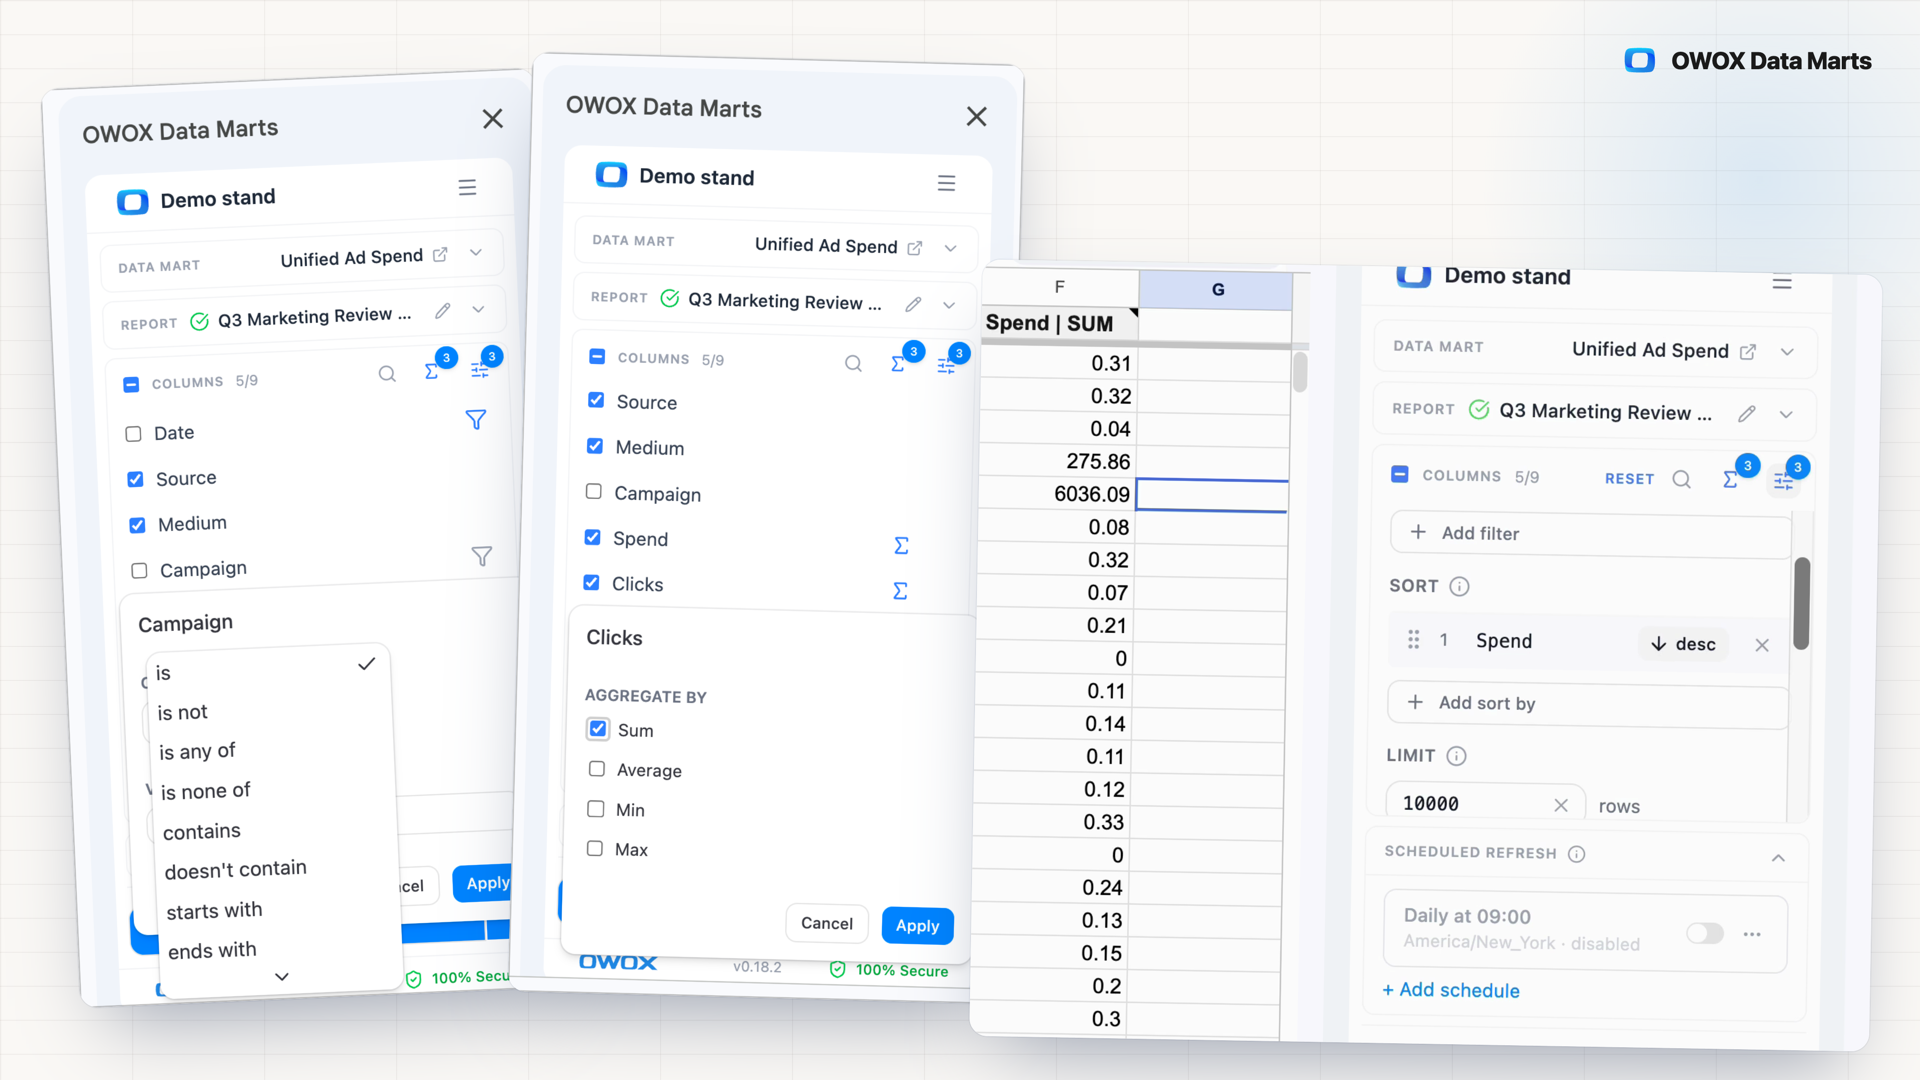Choose 'is any of' filter operator
1920x1080 pixels.
pos(197,751)
